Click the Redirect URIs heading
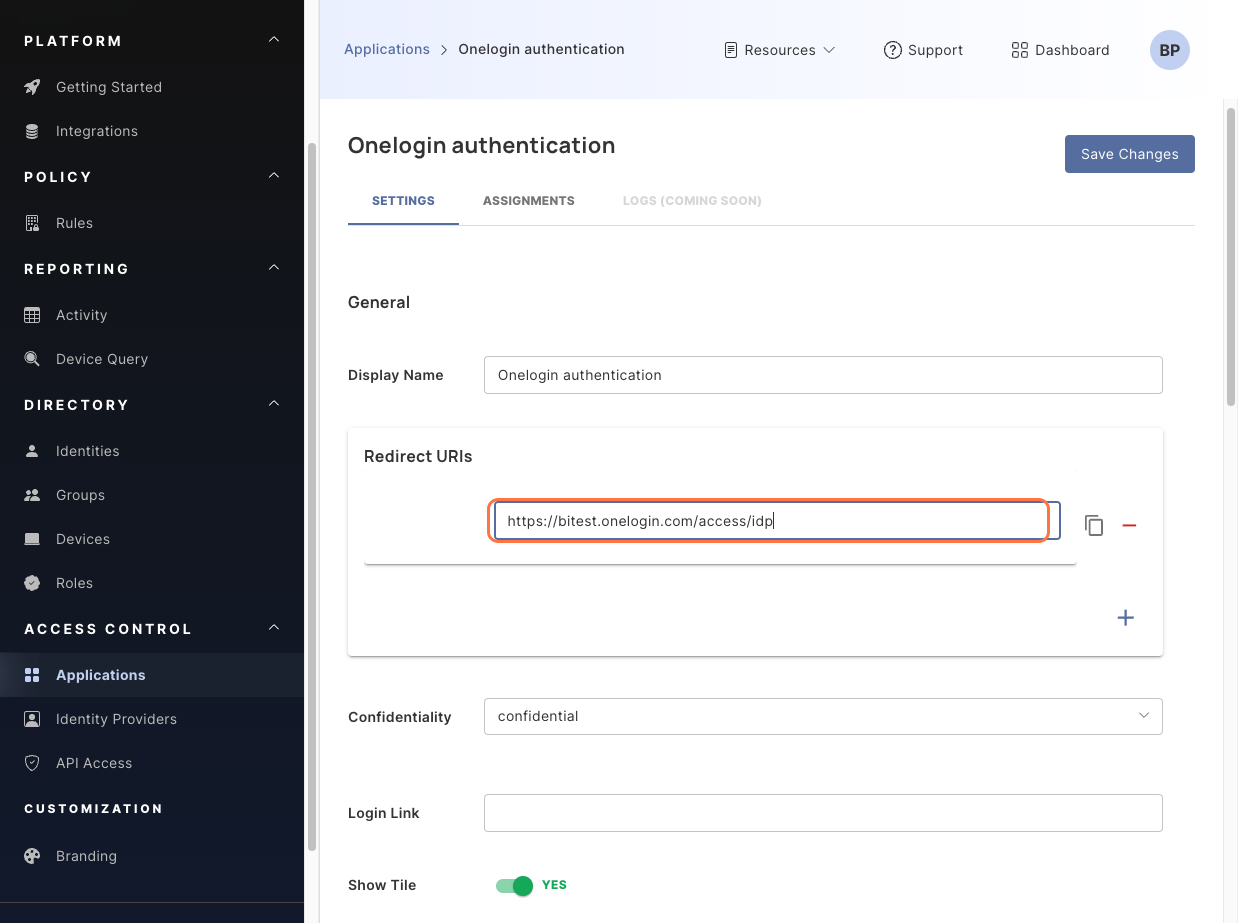 (x=418, y=456)
